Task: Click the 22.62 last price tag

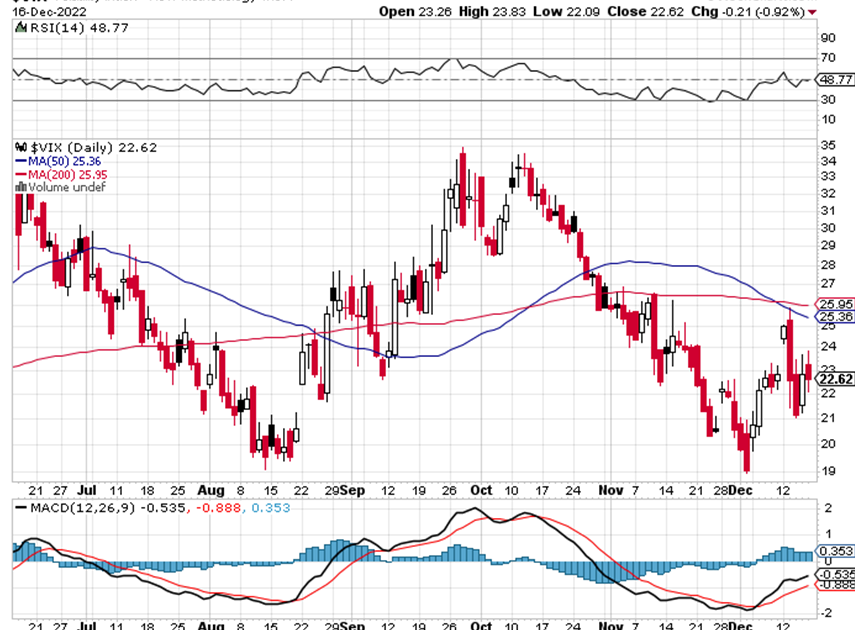Action: [834, 379]
